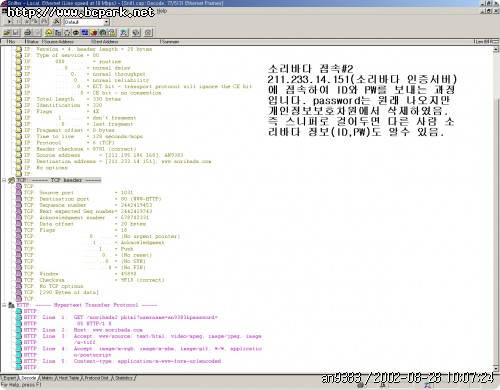Start capture with the play button
500x390 pixels.
[9, 22]
